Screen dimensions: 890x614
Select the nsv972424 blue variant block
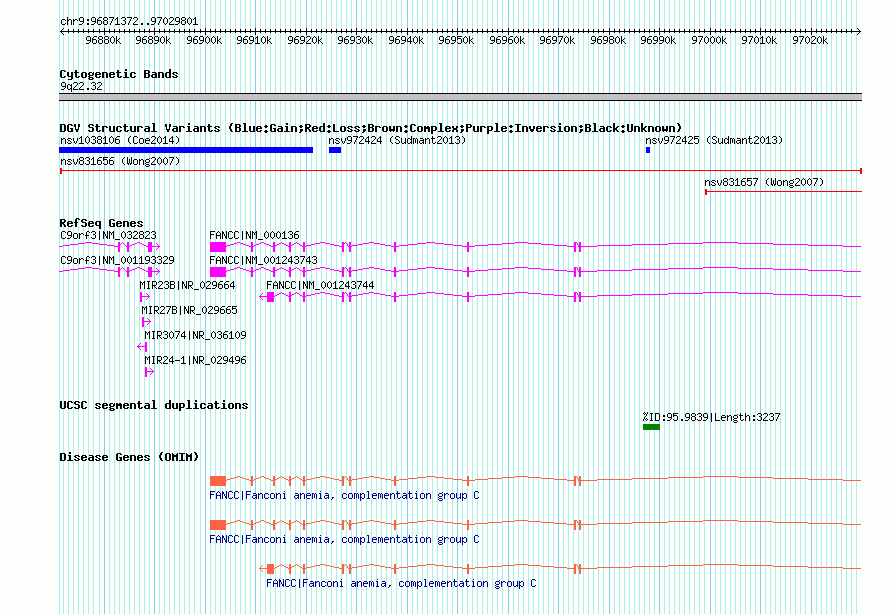pos(335,150)
